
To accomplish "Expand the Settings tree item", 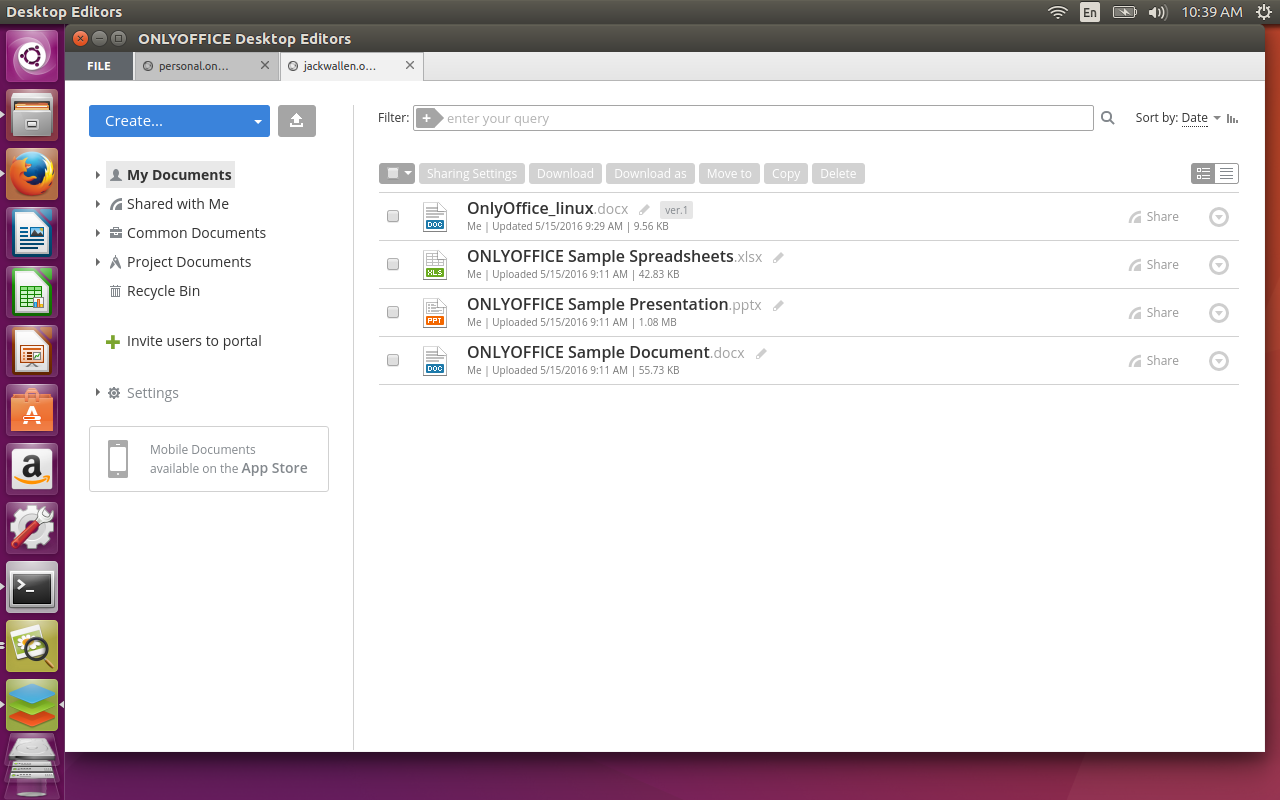I will (x=98, y=392).
